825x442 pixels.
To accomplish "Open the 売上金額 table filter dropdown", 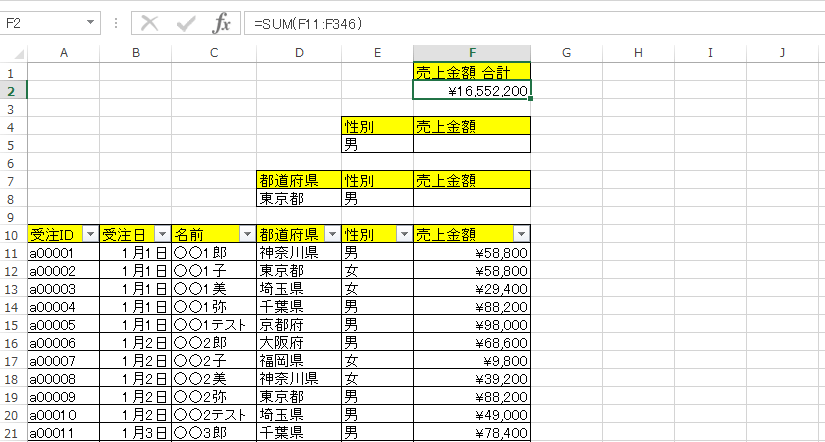I will pos(520,234).
